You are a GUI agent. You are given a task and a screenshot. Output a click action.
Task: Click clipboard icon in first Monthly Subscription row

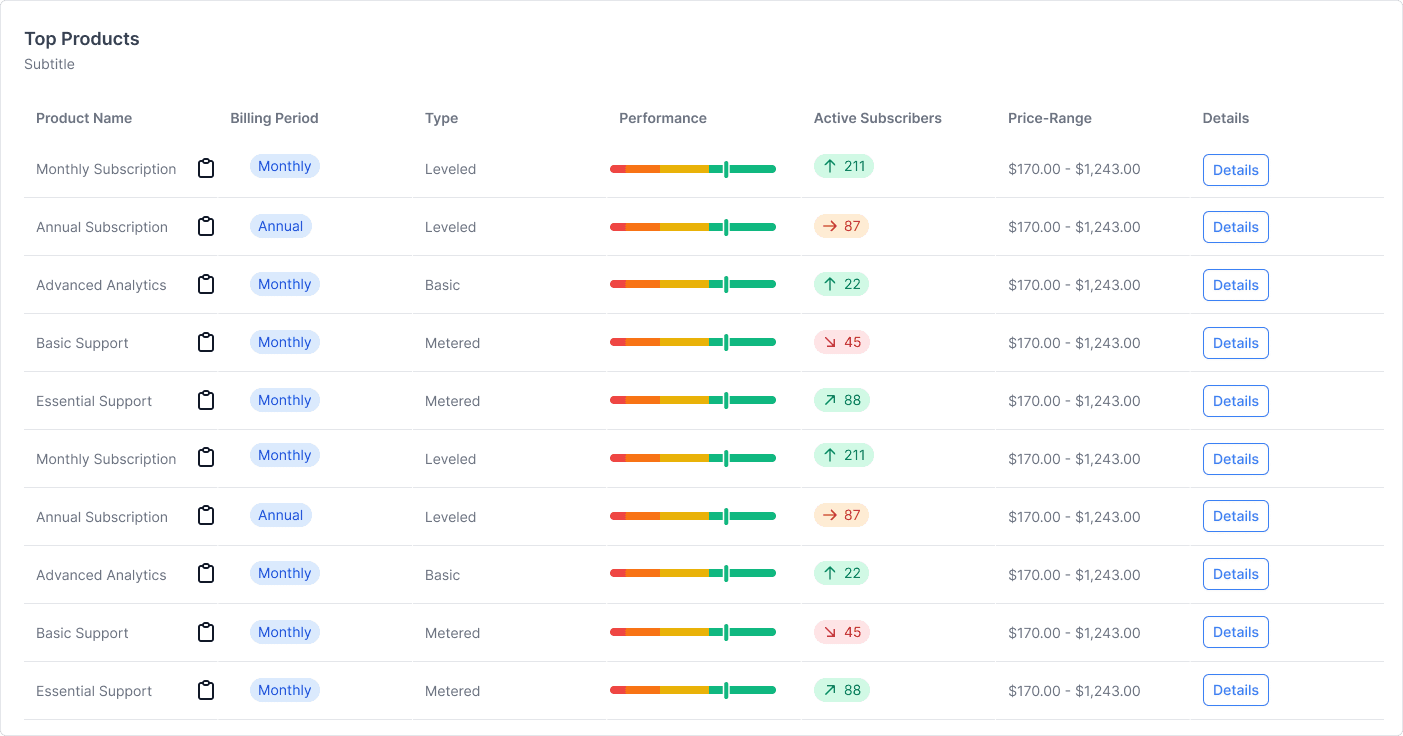click(x=206, y=169)
